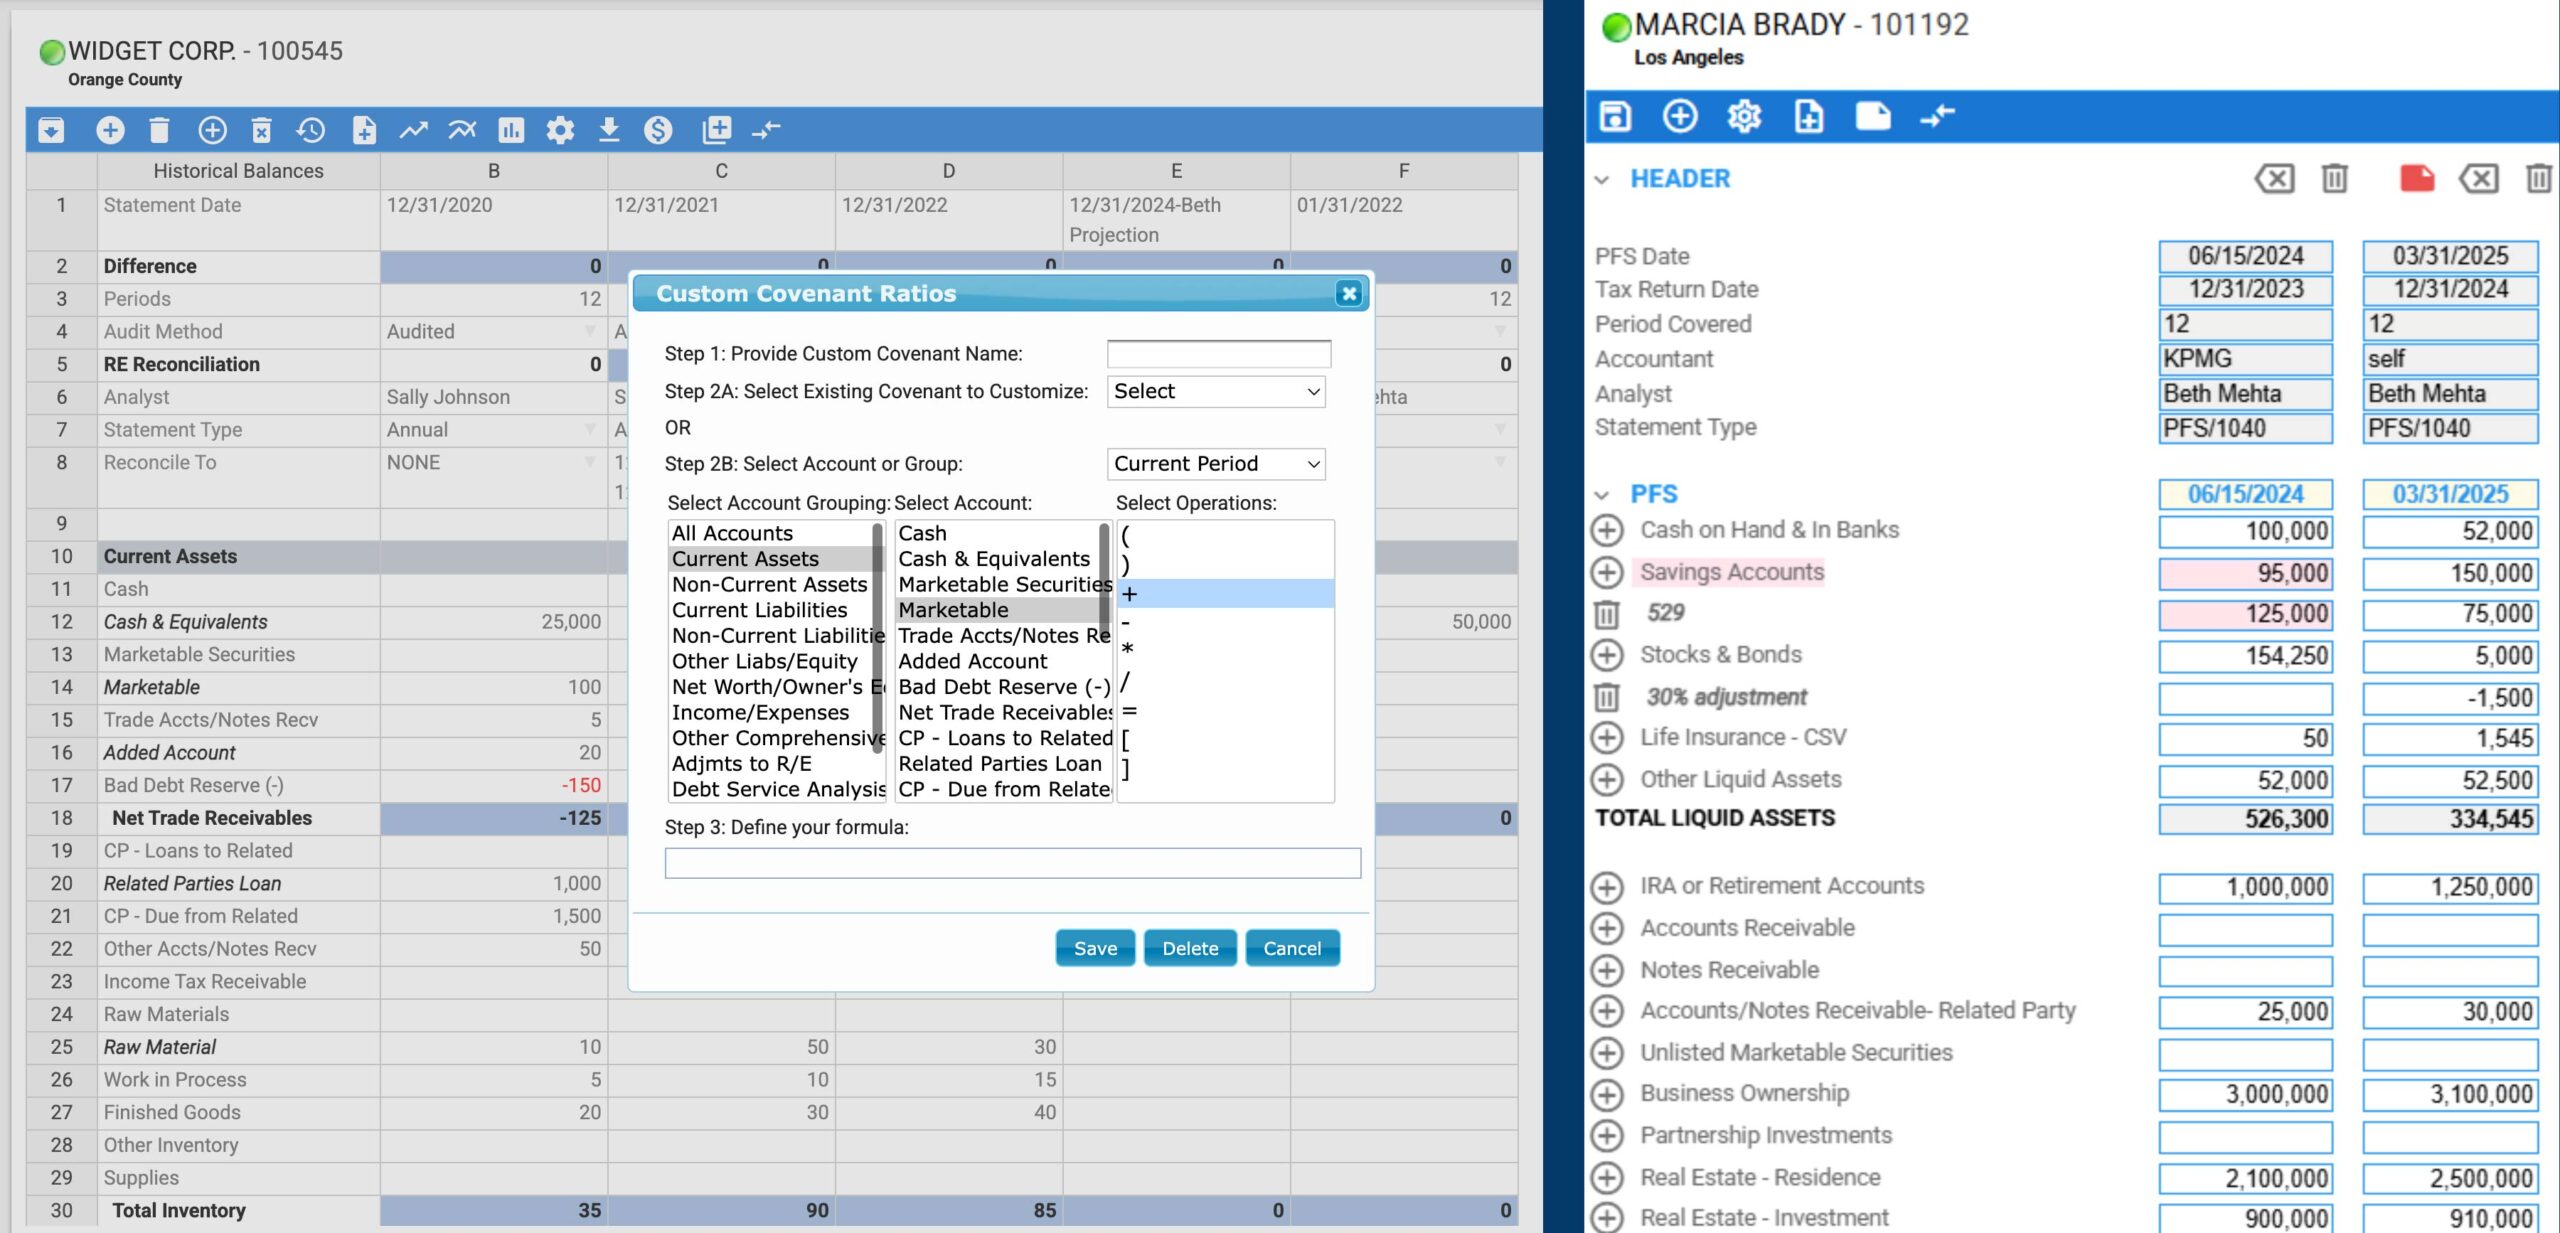
Task: Open the NONE Reconcile To dropdown in column B
Action: click(590, 462)
